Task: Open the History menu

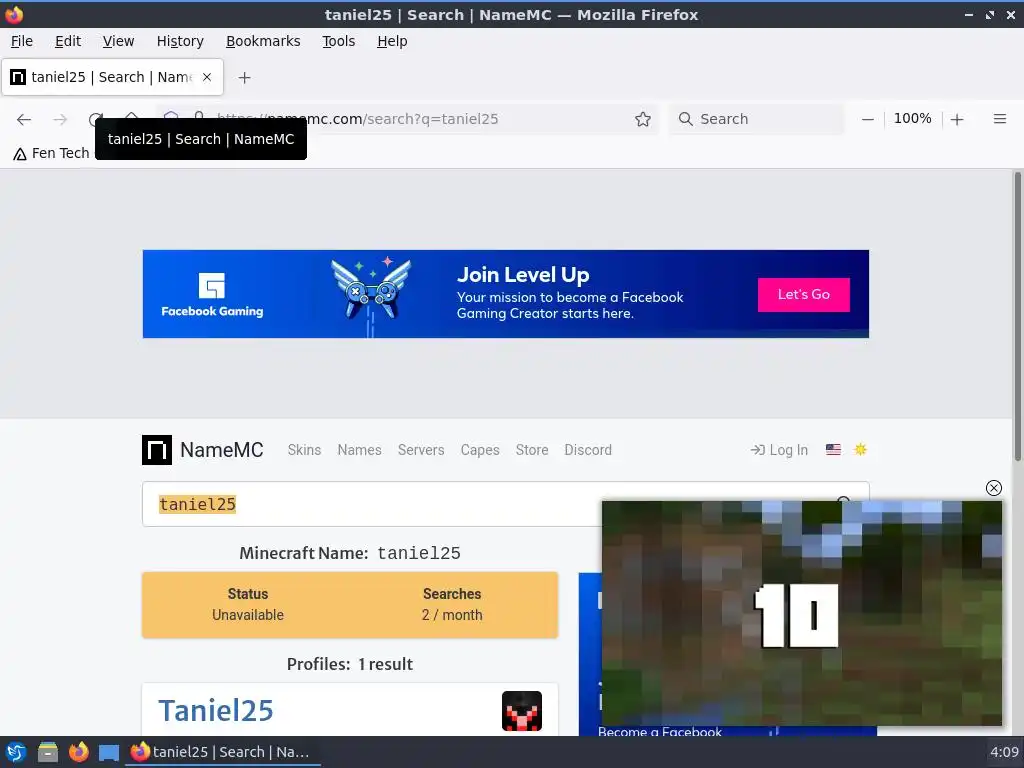Action: (x=180, y=41)
